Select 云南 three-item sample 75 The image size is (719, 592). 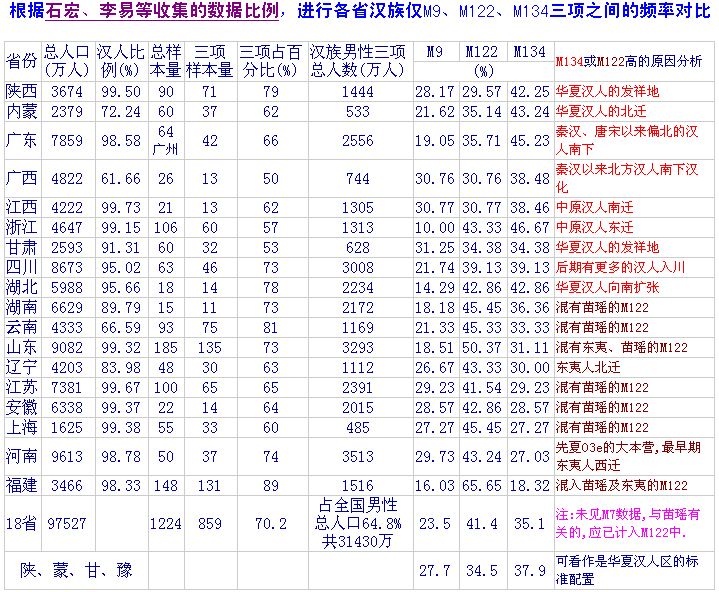(x=210, y=327)
